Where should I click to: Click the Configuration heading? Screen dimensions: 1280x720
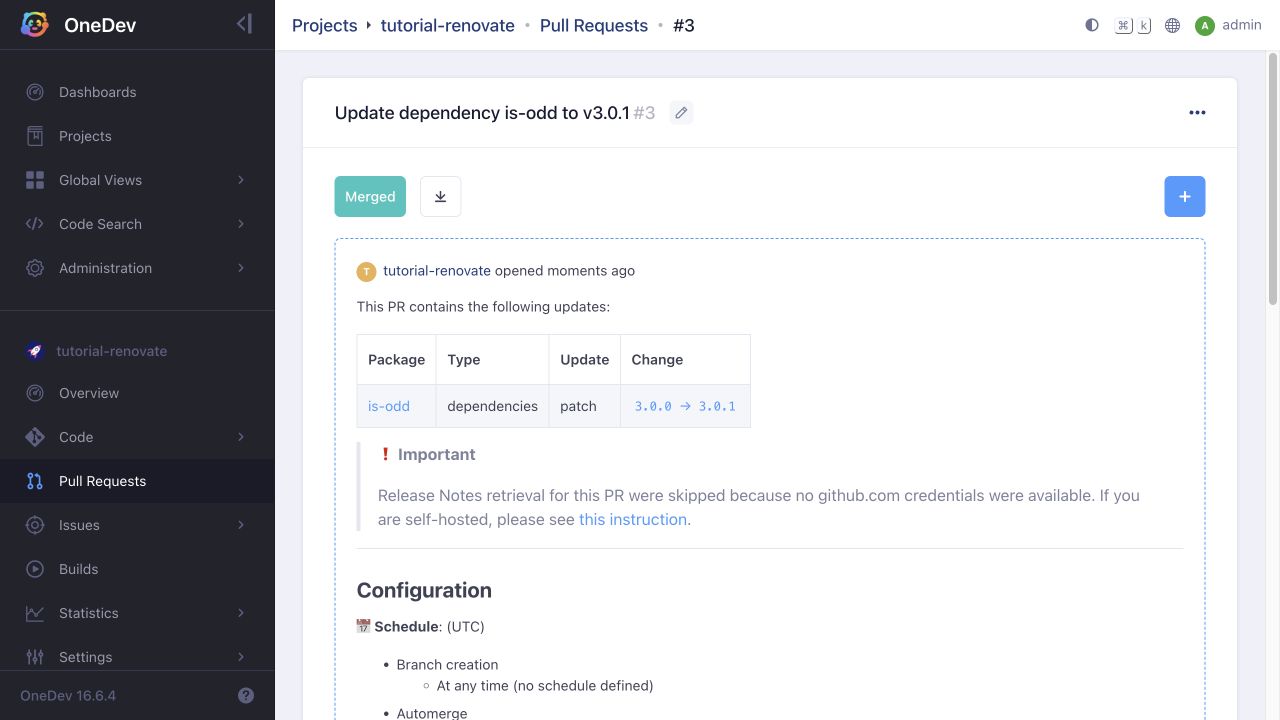[x=424, y=590]
